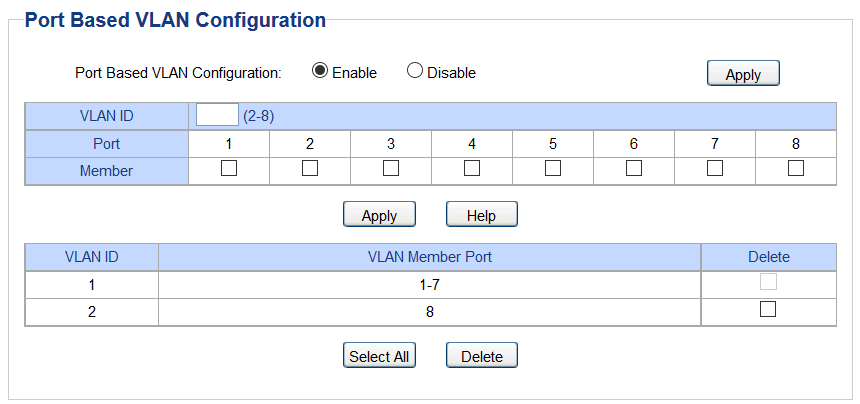The image size is (860, 404).
Task: Click the disabled Delete checkbox for VLAN 1
Action: coord(768,283)
